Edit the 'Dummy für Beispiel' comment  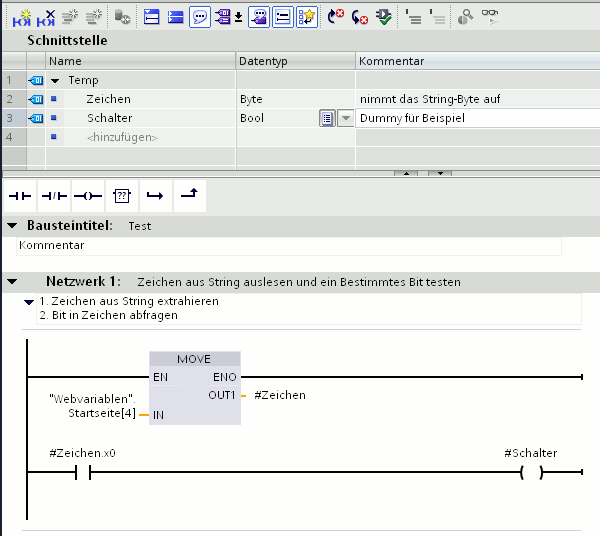(x=478, y=118)
